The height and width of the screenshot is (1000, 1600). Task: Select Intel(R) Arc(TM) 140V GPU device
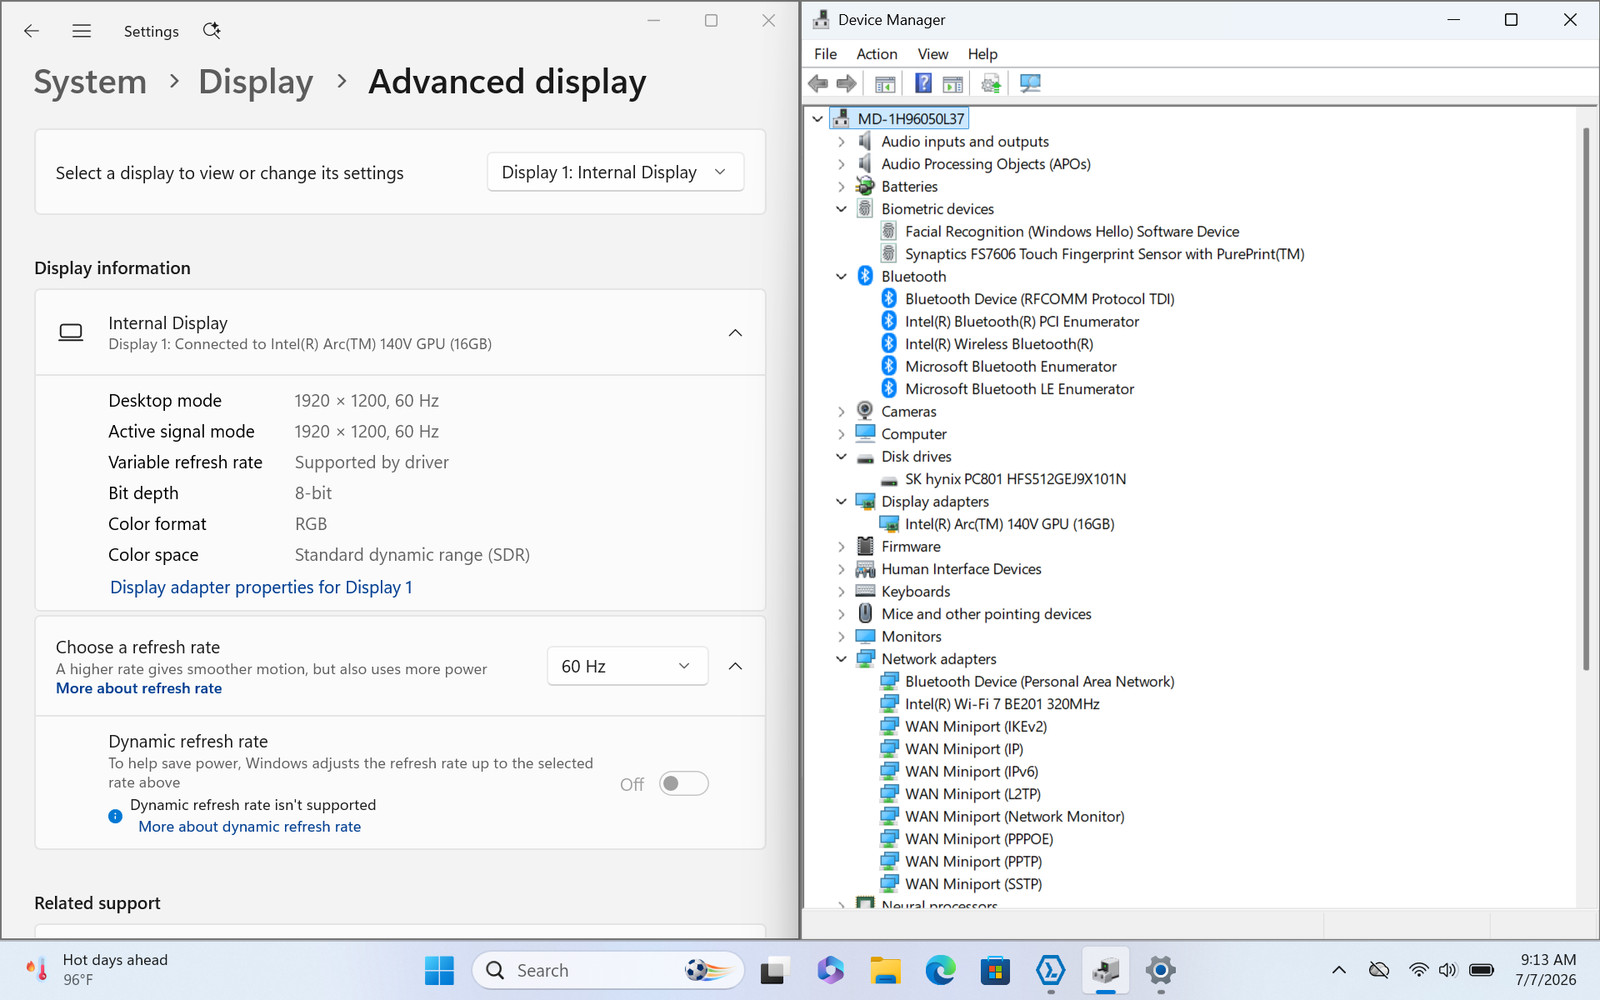(1009, 524)
